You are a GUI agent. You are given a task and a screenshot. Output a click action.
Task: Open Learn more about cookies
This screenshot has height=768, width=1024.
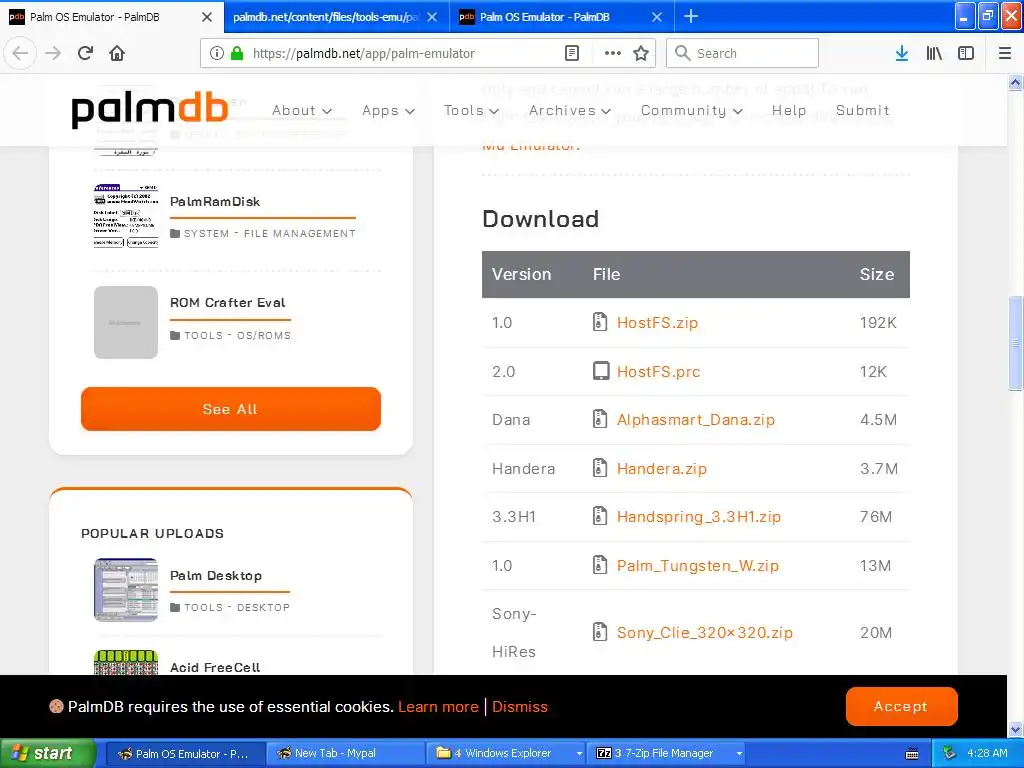point(438,707)
